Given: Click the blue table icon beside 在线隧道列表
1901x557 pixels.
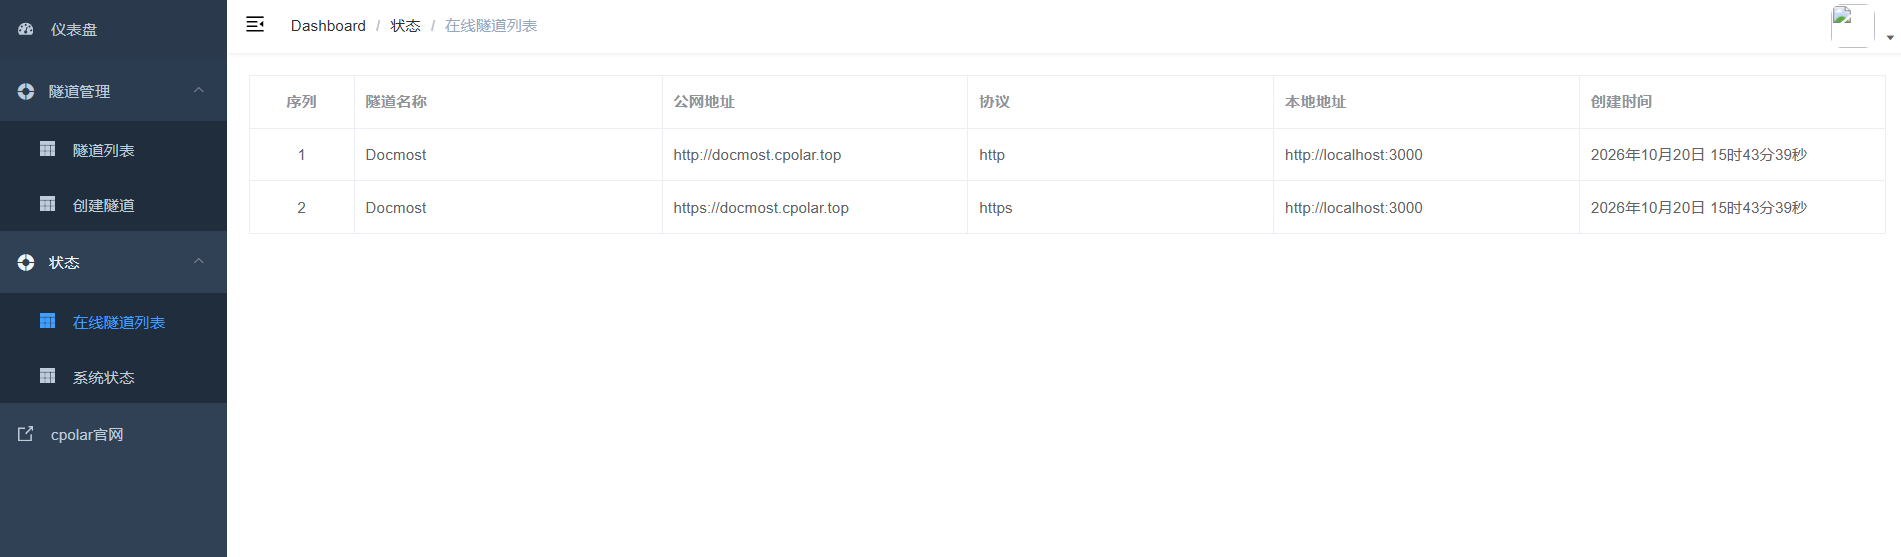Looking at the screenshot, I should (x=47, y=321).
